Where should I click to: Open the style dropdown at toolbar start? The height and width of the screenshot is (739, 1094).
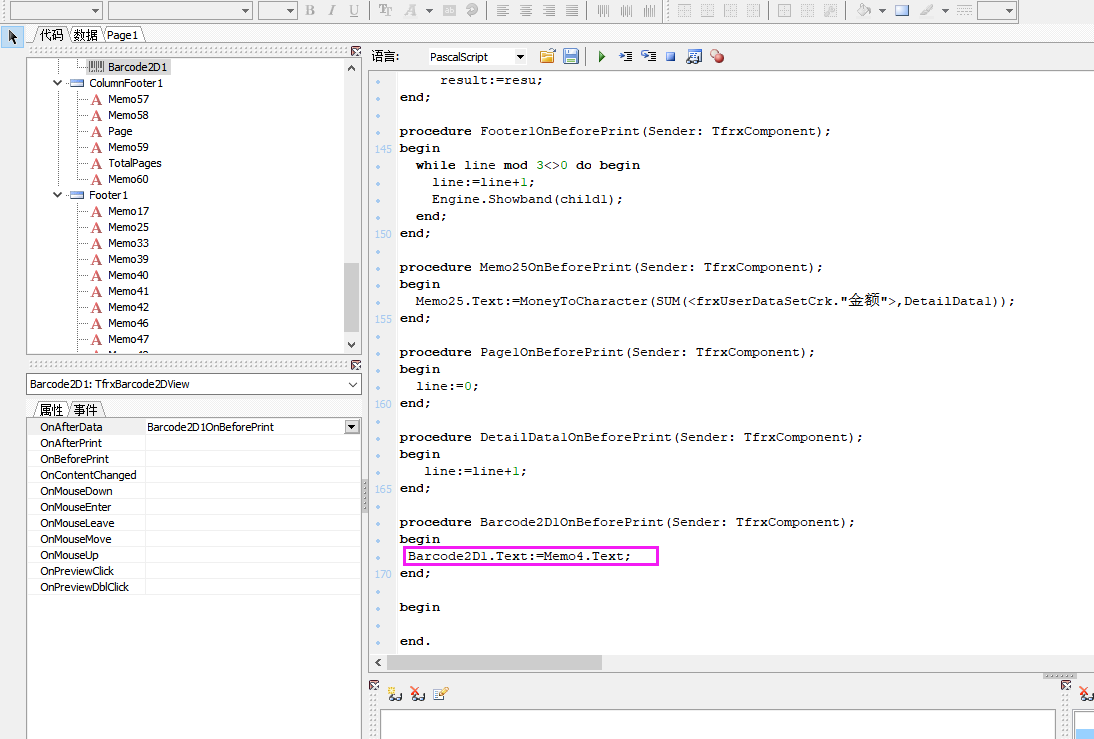click(x=96, y=10)
